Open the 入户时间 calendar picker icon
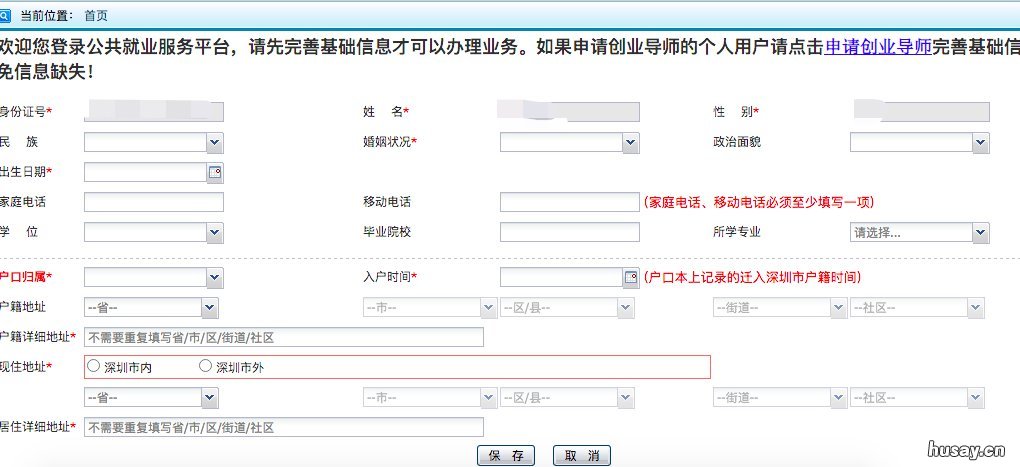 pos(631,278)
